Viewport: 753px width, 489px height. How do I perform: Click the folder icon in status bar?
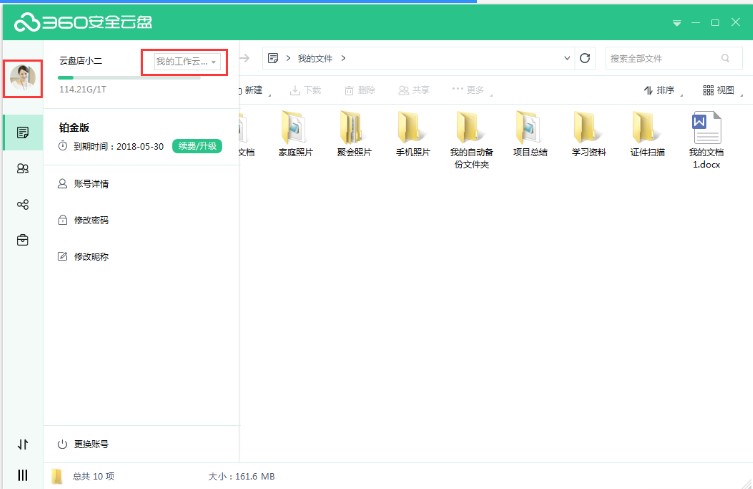(57, 476)
